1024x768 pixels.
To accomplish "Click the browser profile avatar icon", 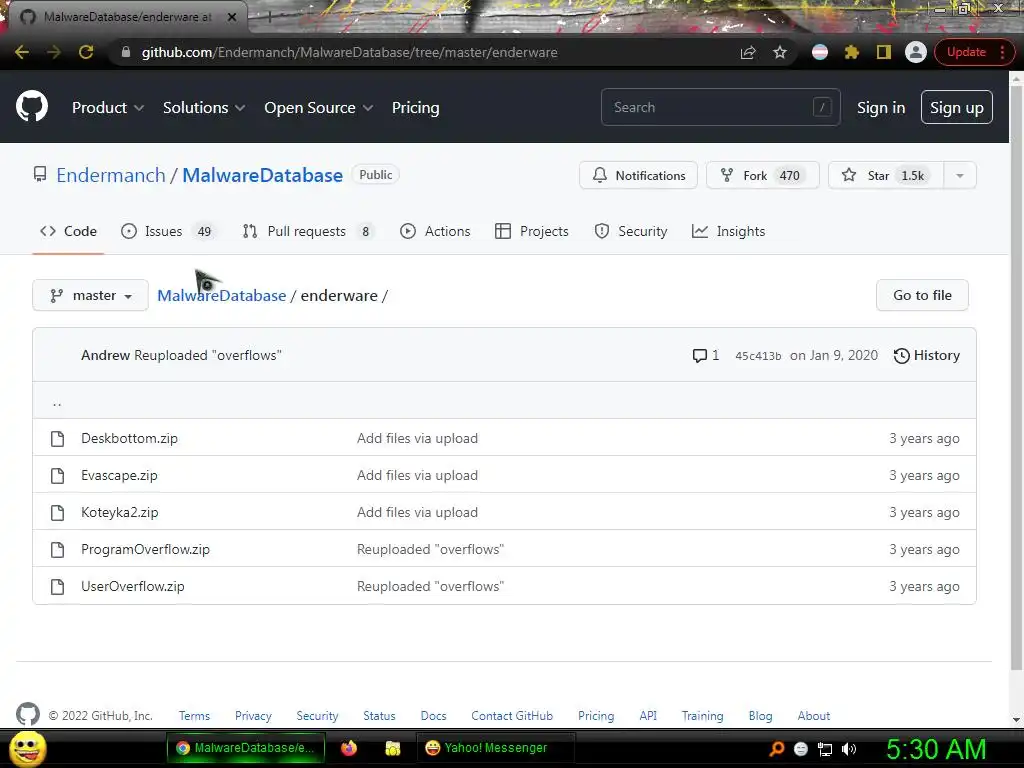I will tap(916, 52).
